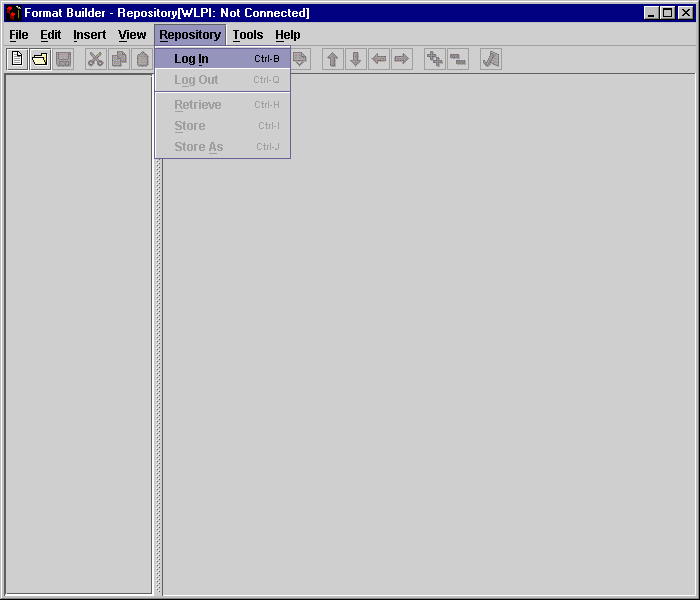Click the Copy toolbar icon

119,59
